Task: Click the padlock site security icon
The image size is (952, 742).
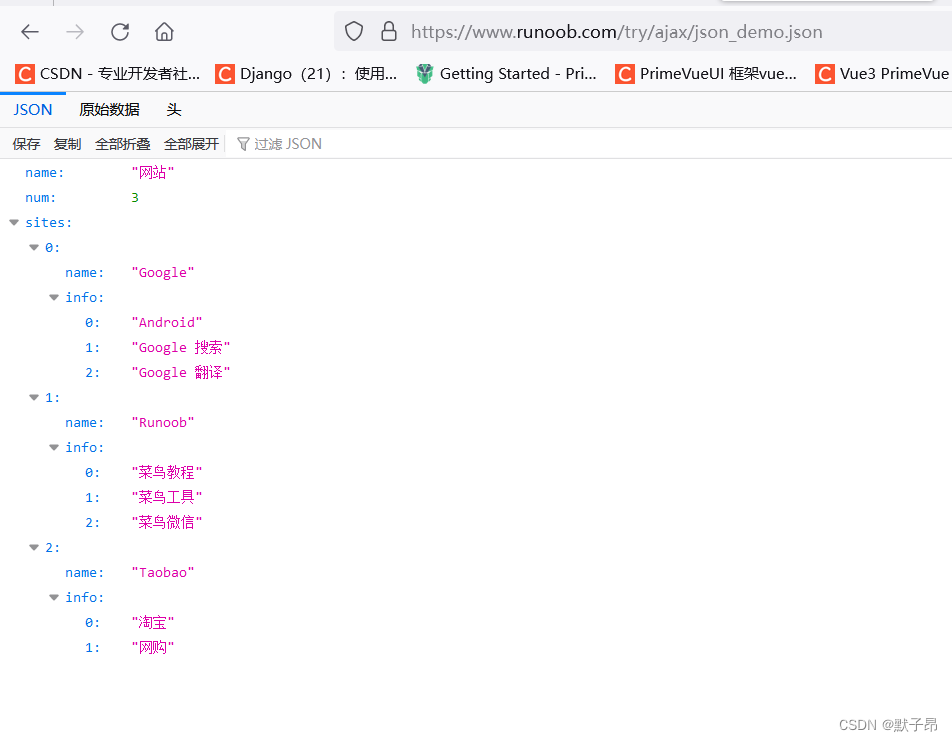Action: pyautogui.click(x=389, y=32)
